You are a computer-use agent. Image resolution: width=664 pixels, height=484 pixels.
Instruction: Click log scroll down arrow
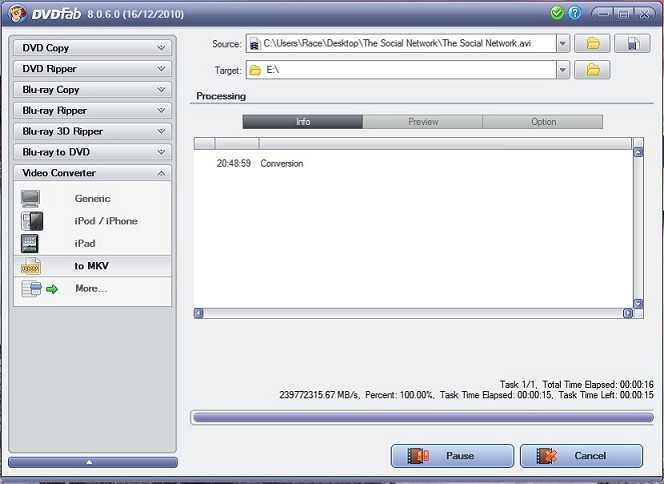pos(638,304)
